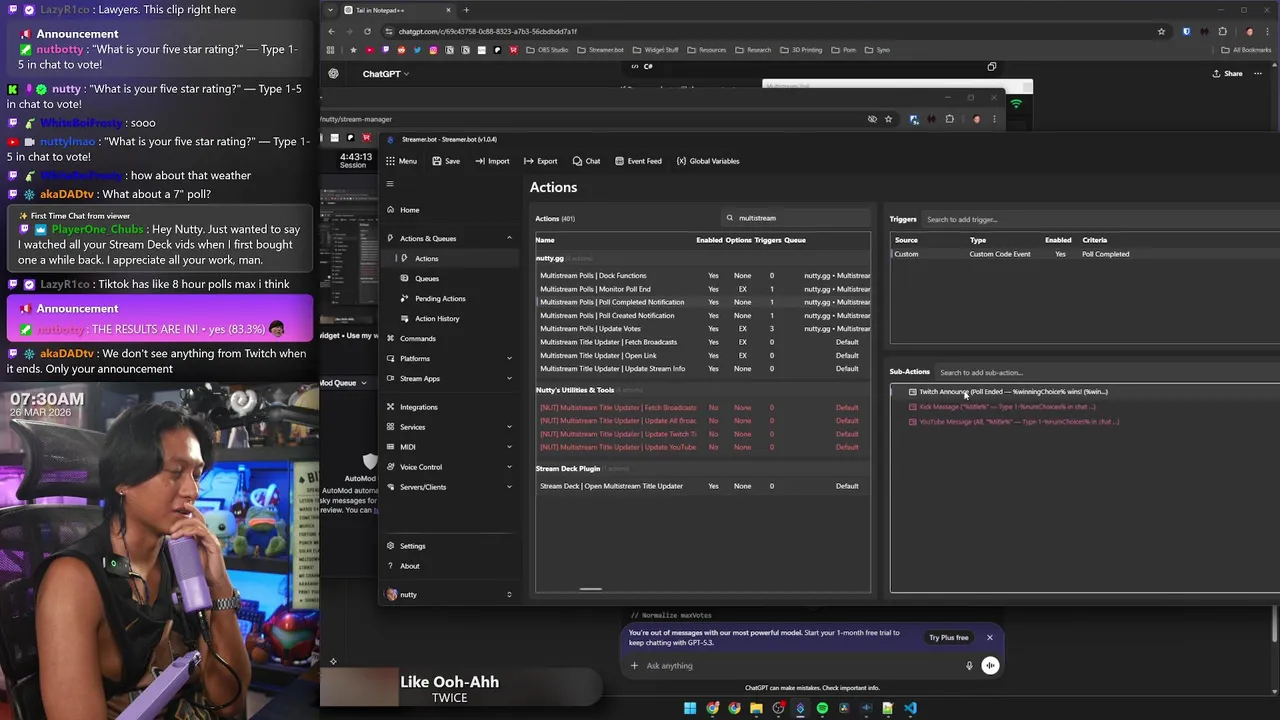This screenshot has height=720, width=1280.
Task: Collapse the Actions & Queues section
Action: 509,238
